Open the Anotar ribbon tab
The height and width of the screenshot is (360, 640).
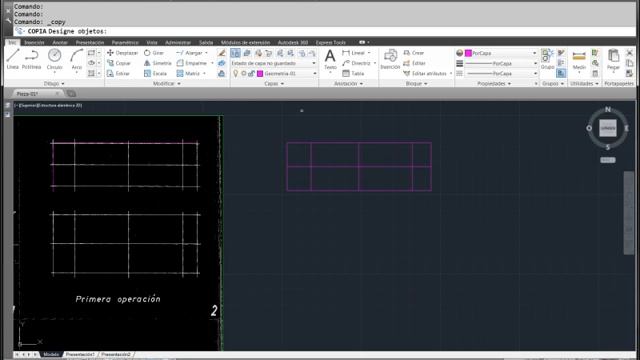point(60,42)
